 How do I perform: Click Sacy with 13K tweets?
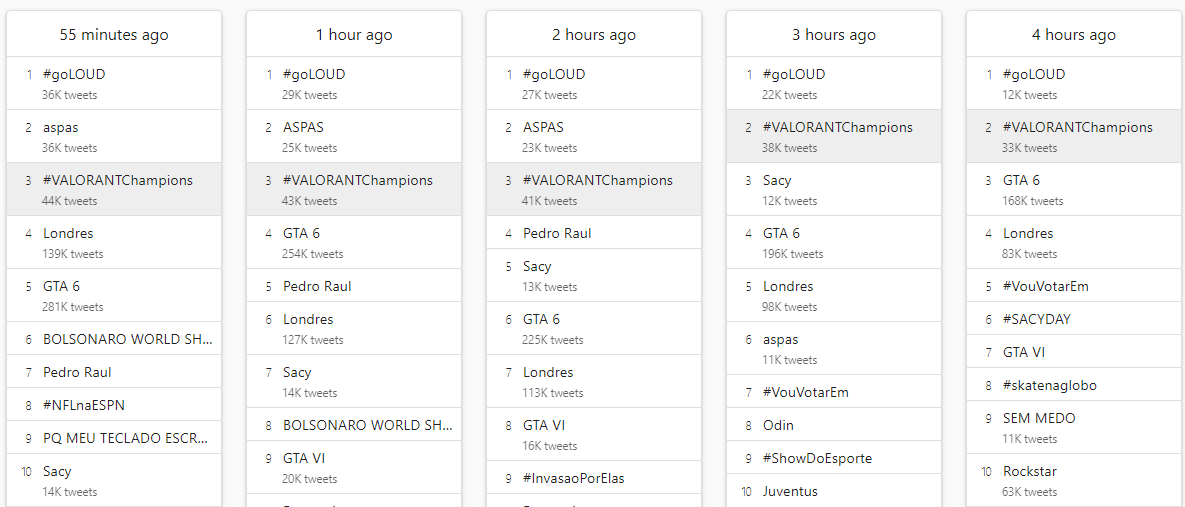tap(537, 266)
